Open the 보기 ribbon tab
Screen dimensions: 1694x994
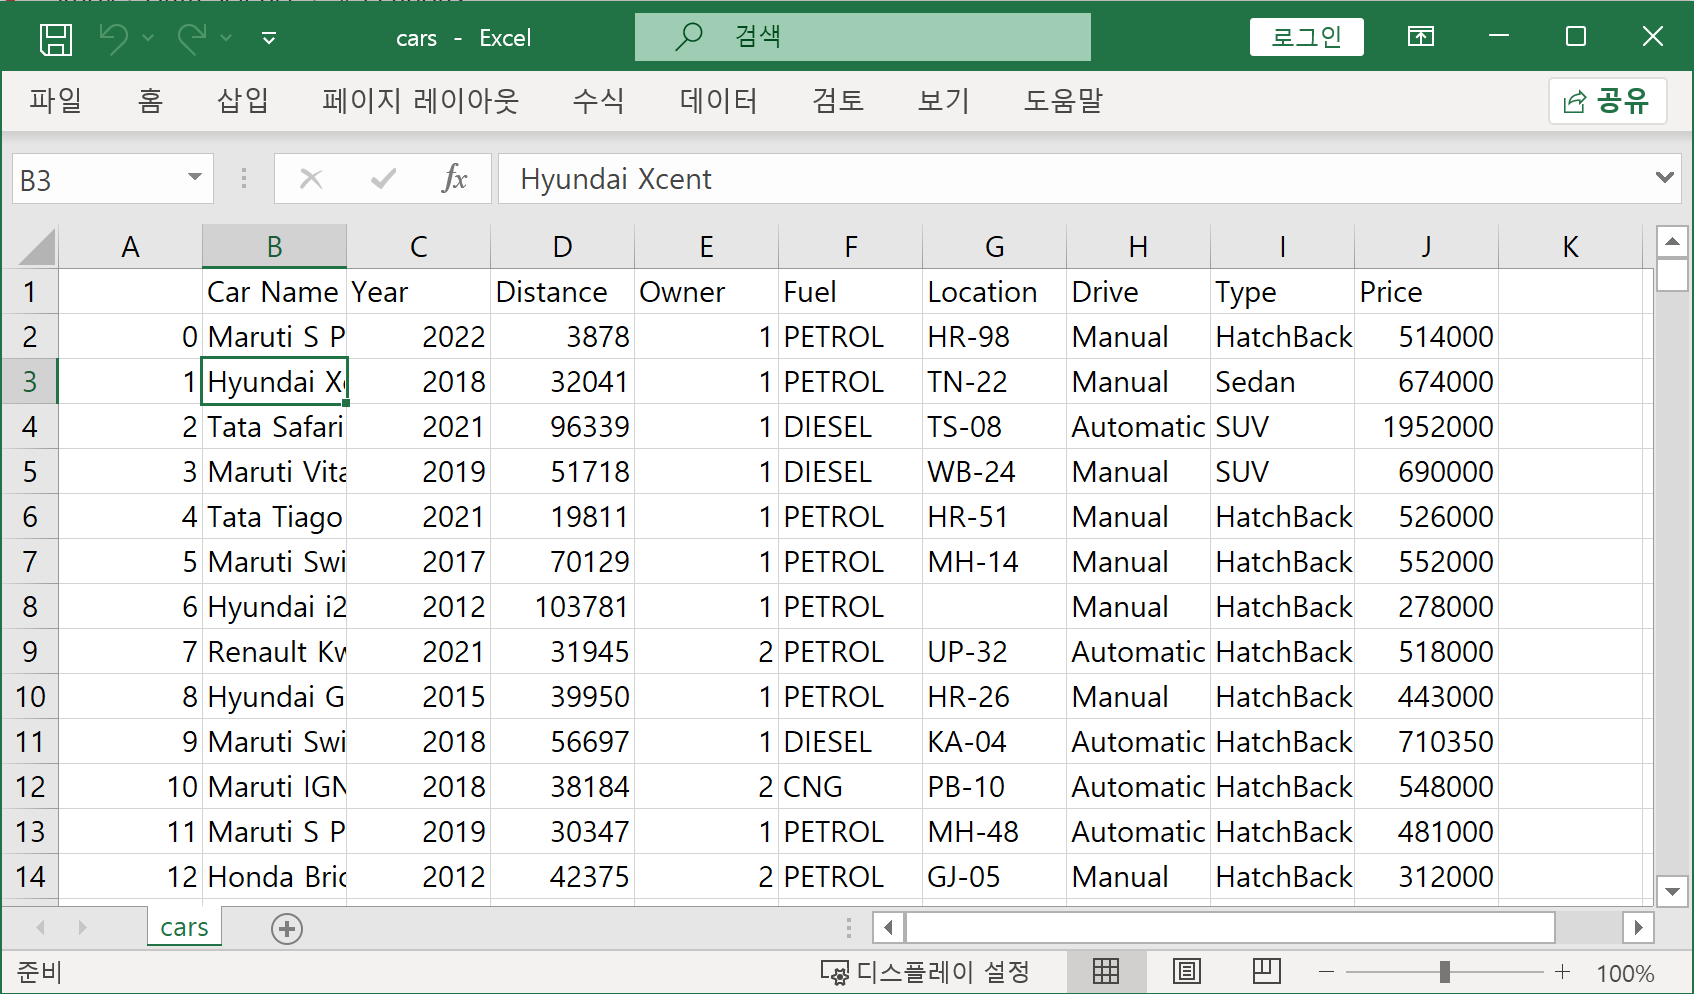click(943, 100)
